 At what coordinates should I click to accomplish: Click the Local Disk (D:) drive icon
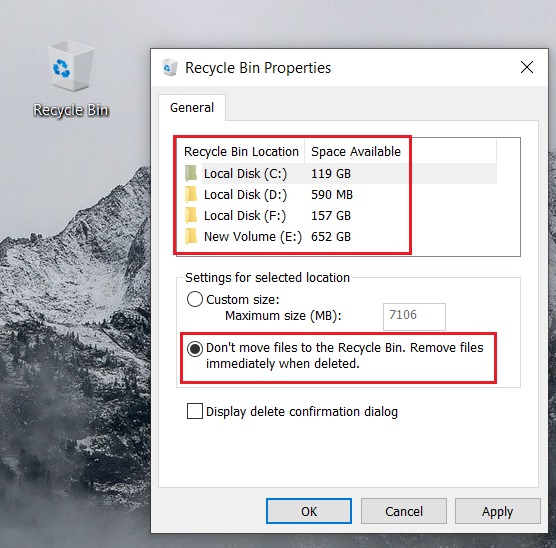(191, 194)
